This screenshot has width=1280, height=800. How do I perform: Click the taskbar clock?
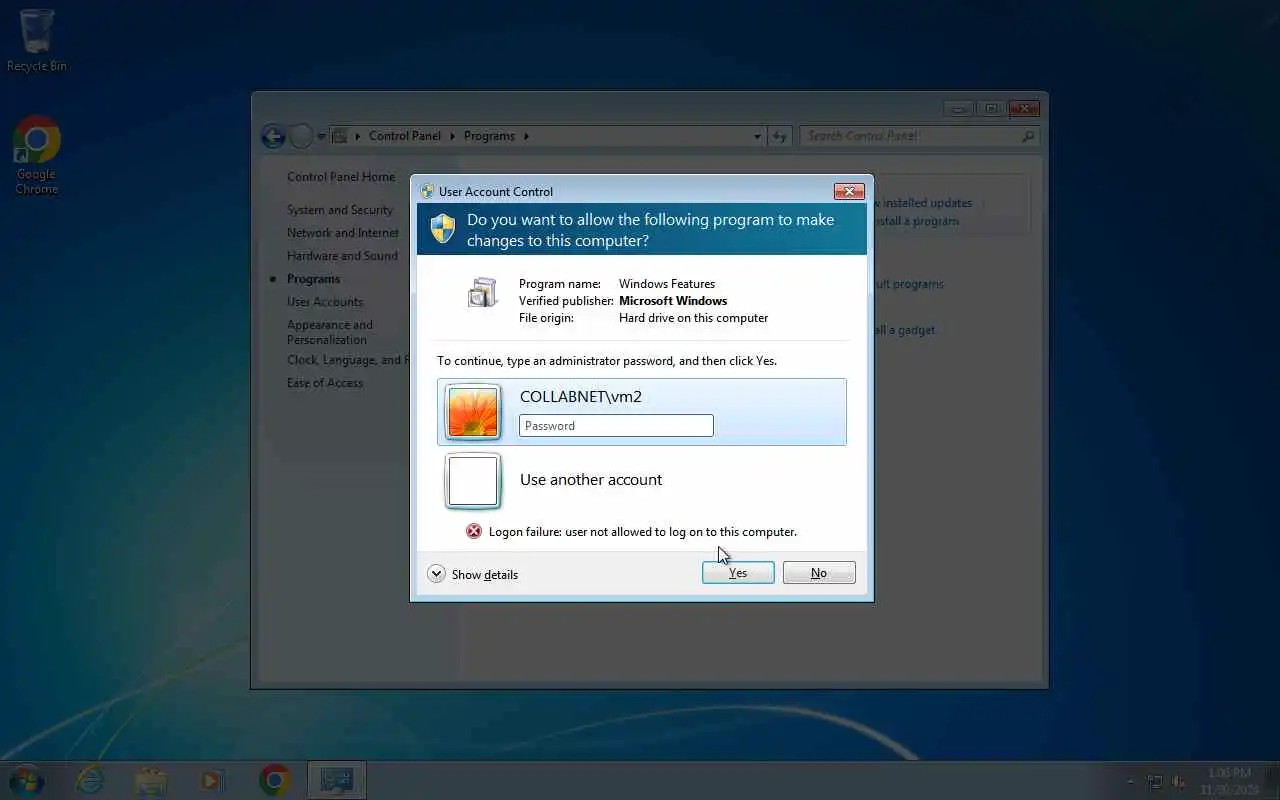coord(1229,781)
